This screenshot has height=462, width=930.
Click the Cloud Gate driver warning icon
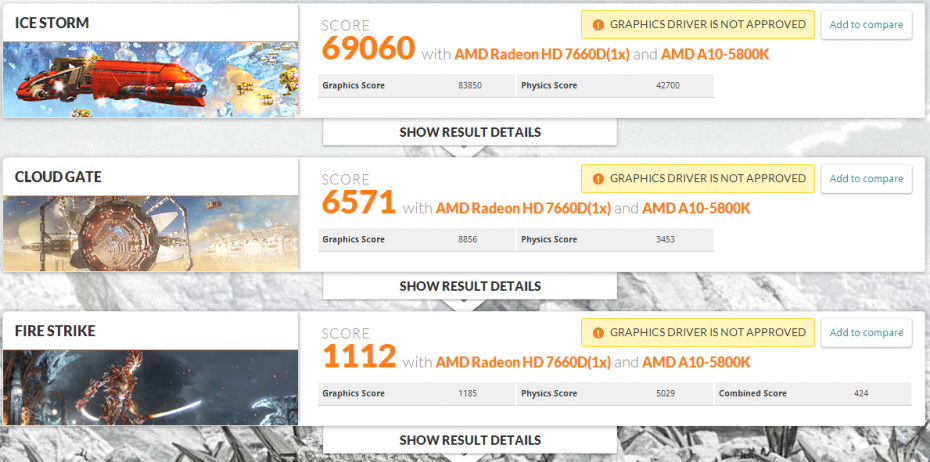(598, 179)
